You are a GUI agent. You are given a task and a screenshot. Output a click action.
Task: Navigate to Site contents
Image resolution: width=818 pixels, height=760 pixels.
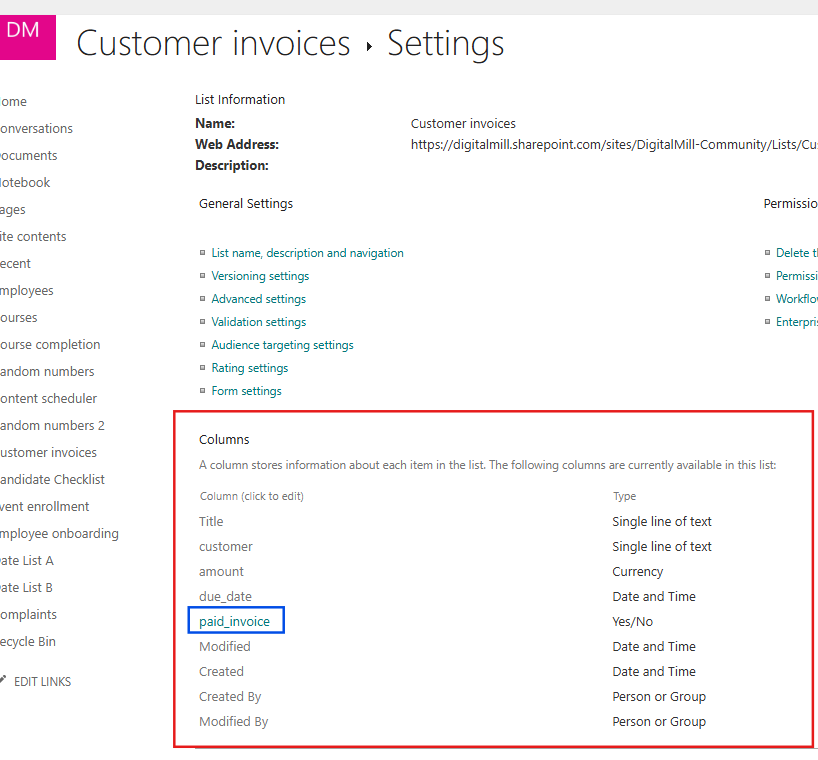pyautogui.click(x=33, y=235)
